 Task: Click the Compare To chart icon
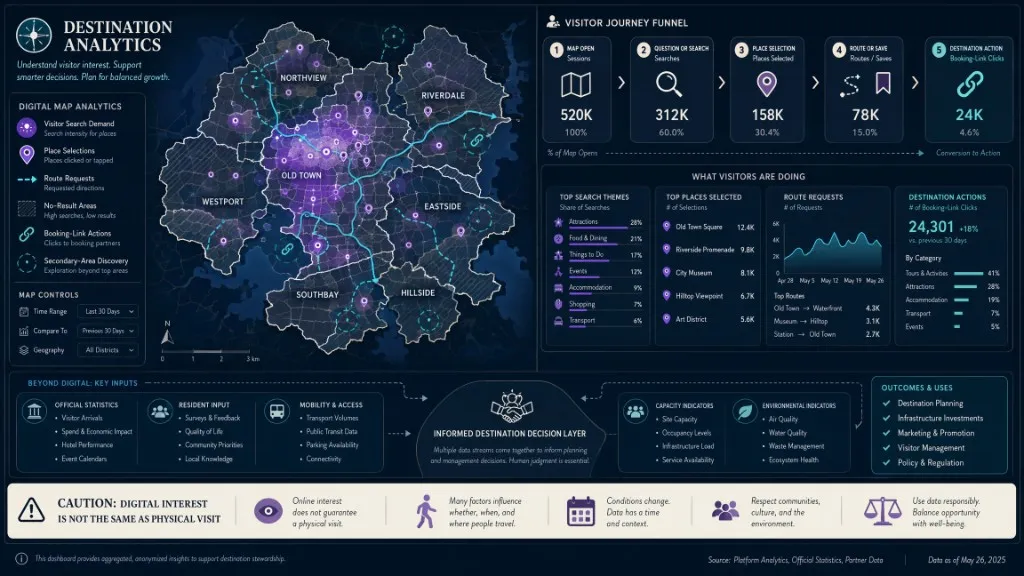pos(24,331)
